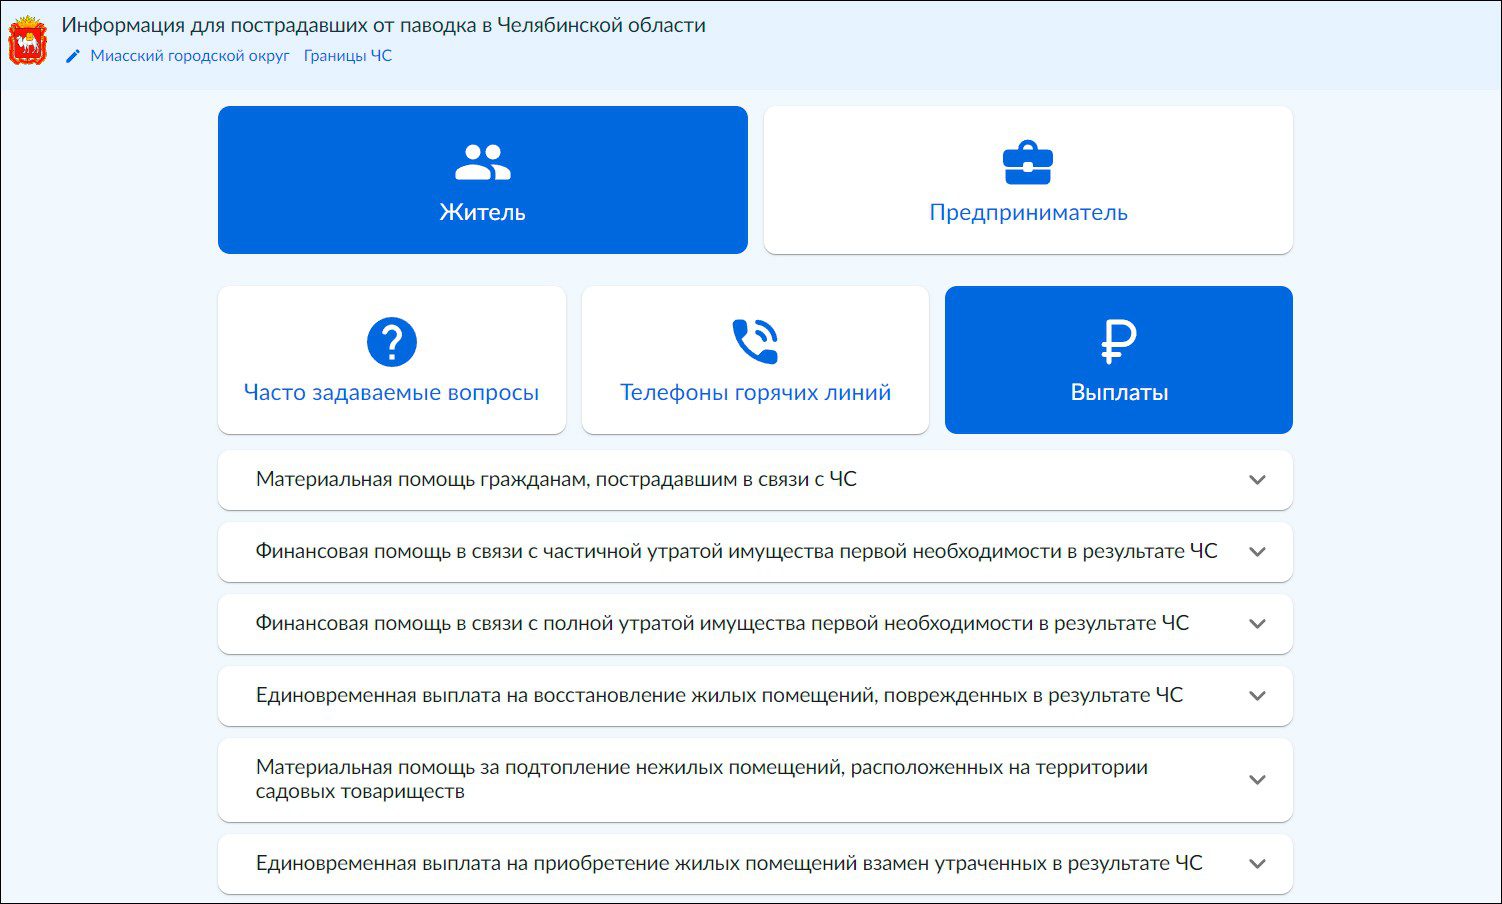Select the Выплаты section label

click(x=1119, y=392)
